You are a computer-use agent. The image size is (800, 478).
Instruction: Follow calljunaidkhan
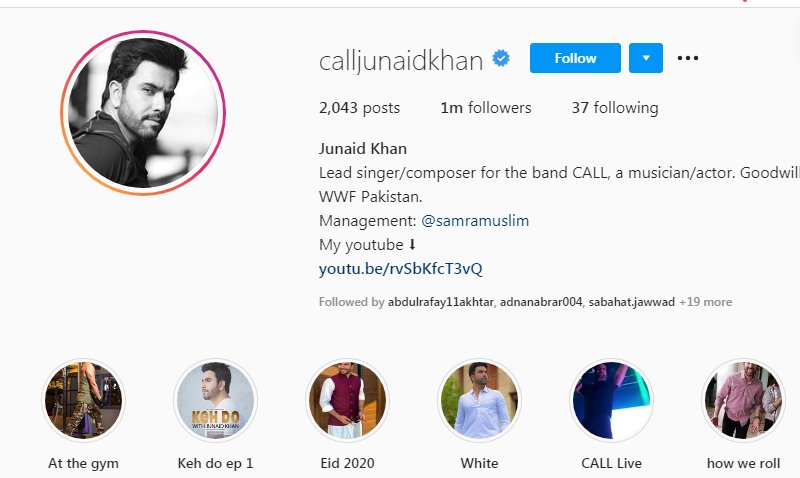pyautogui.click(x=575, y=58)
